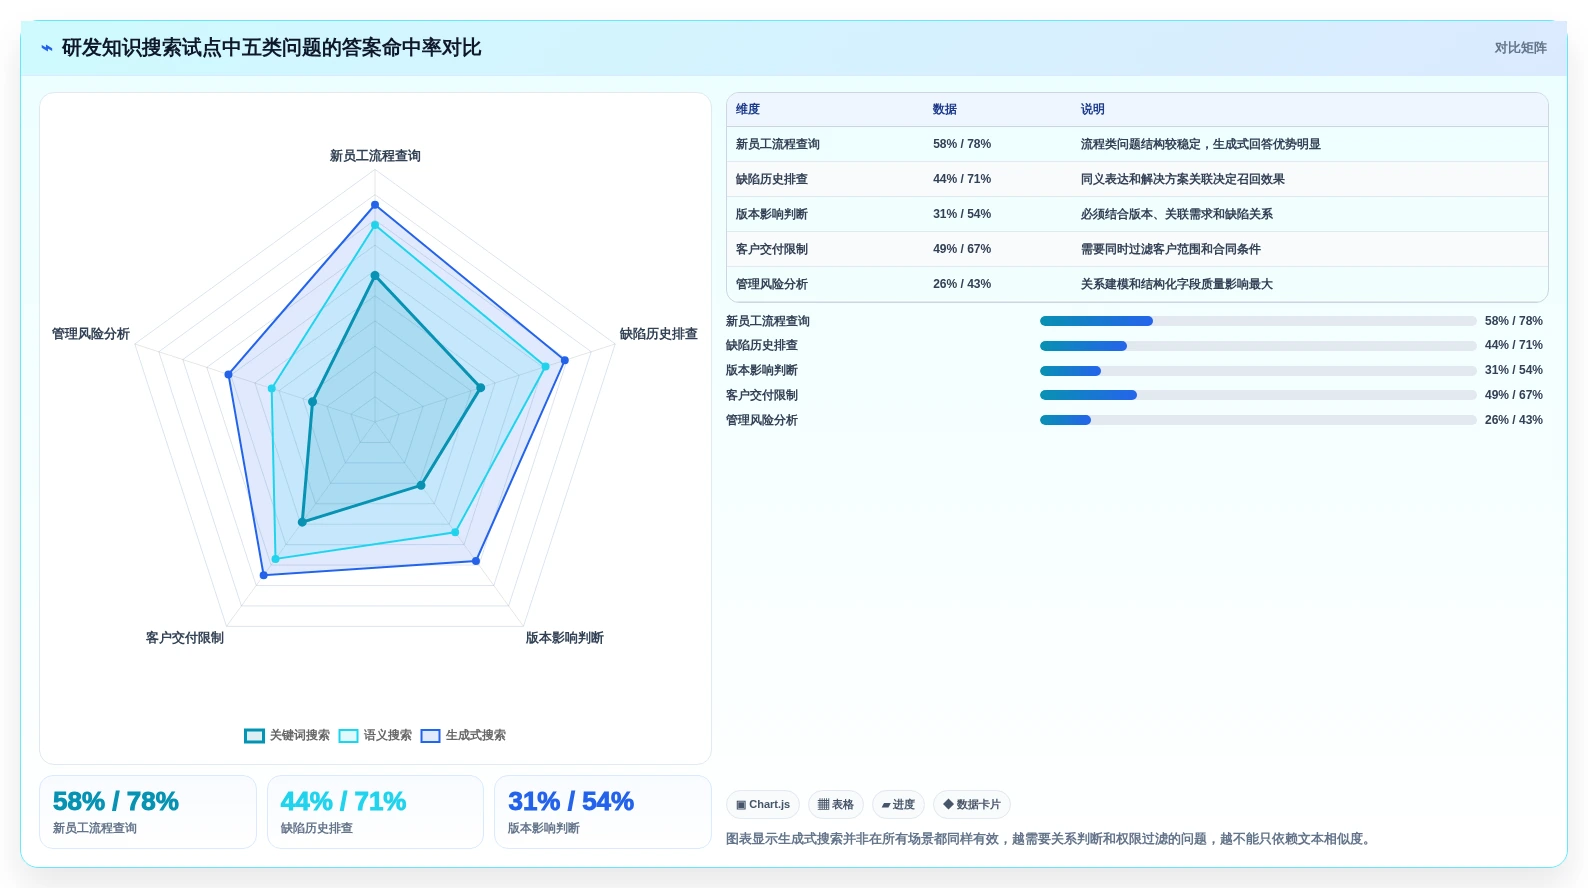Click the 说明 column header
The image size is (1588, 888).
click(x=1093, y=110)
